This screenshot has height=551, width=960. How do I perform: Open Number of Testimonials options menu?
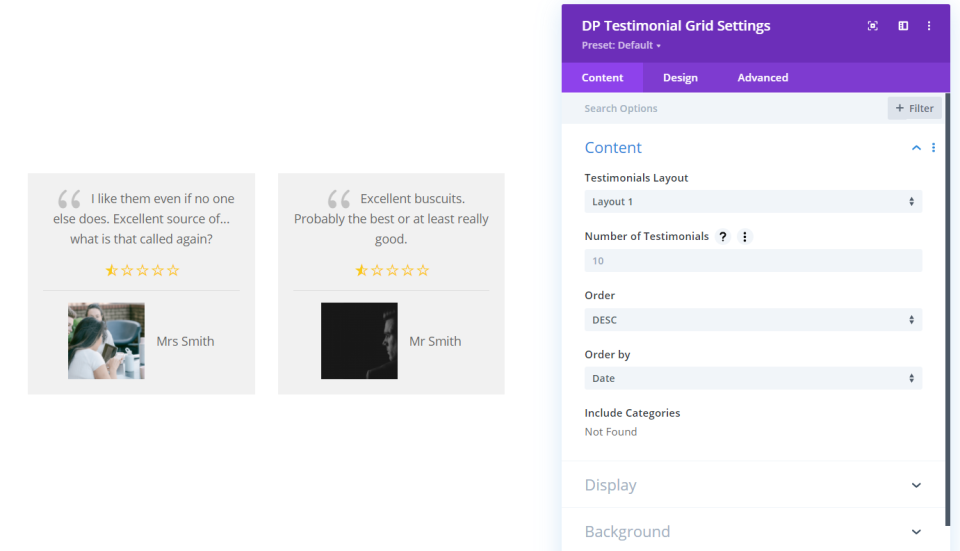[x=745, y=237]
